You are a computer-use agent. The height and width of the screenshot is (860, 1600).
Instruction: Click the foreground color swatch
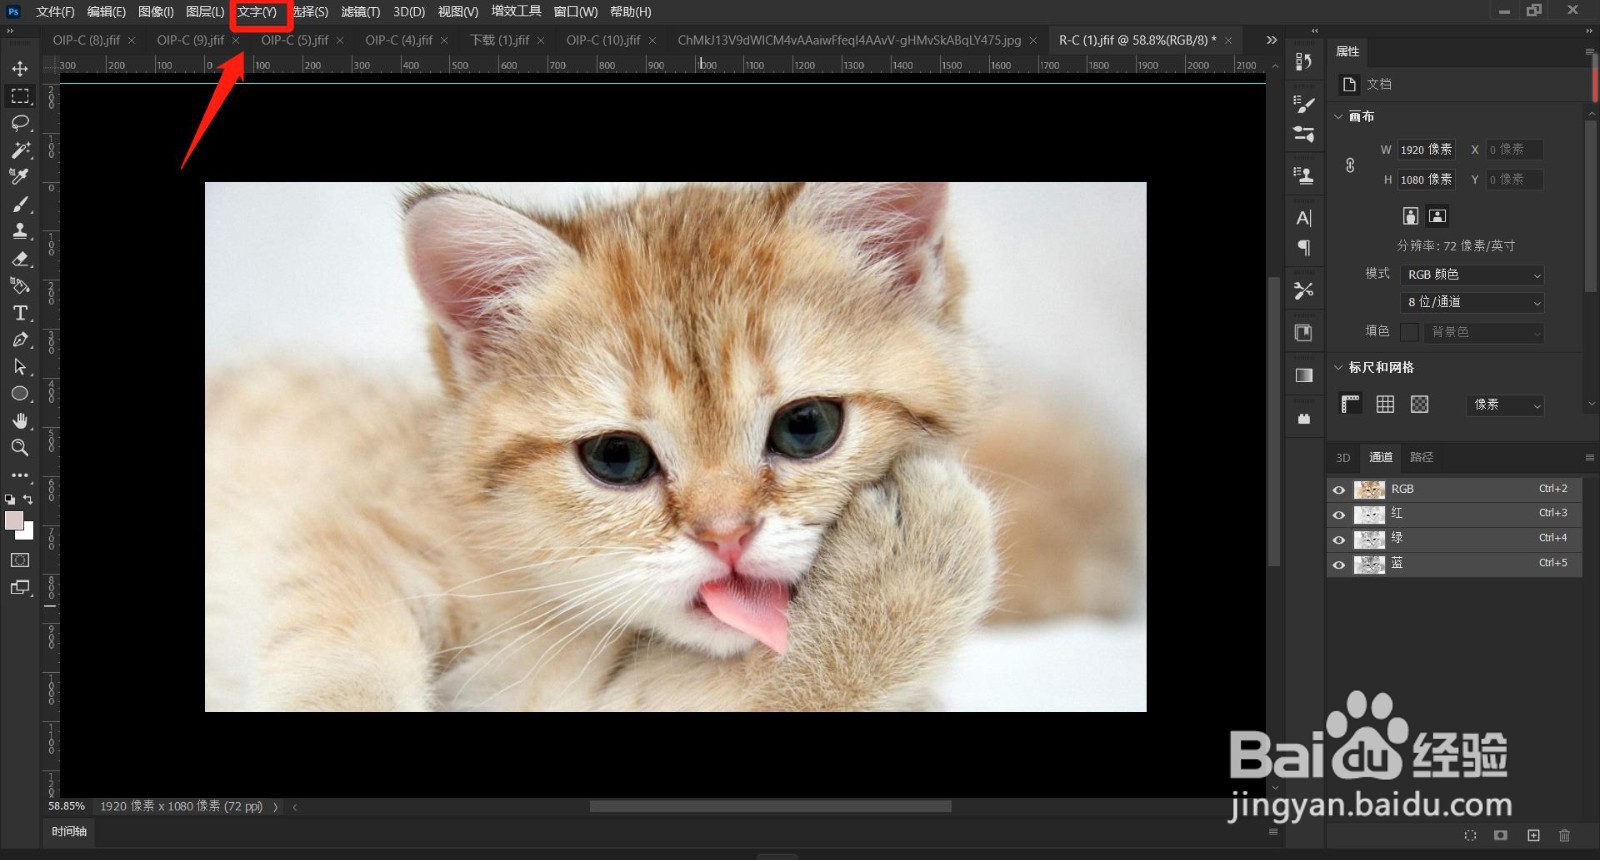pos(14,521)
